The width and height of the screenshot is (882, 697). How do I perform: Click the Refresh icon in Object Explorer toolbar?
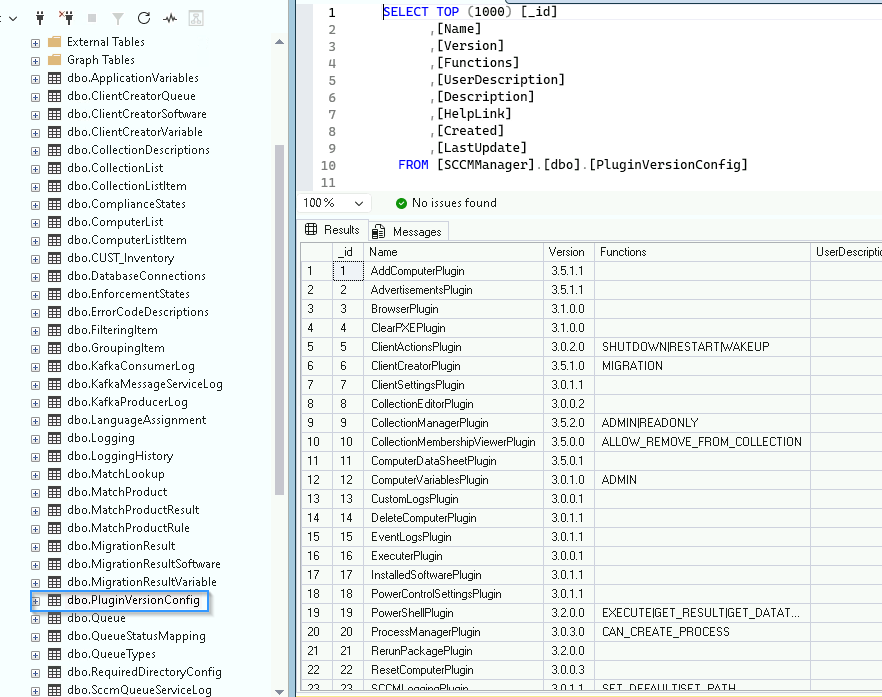[144, 18]
